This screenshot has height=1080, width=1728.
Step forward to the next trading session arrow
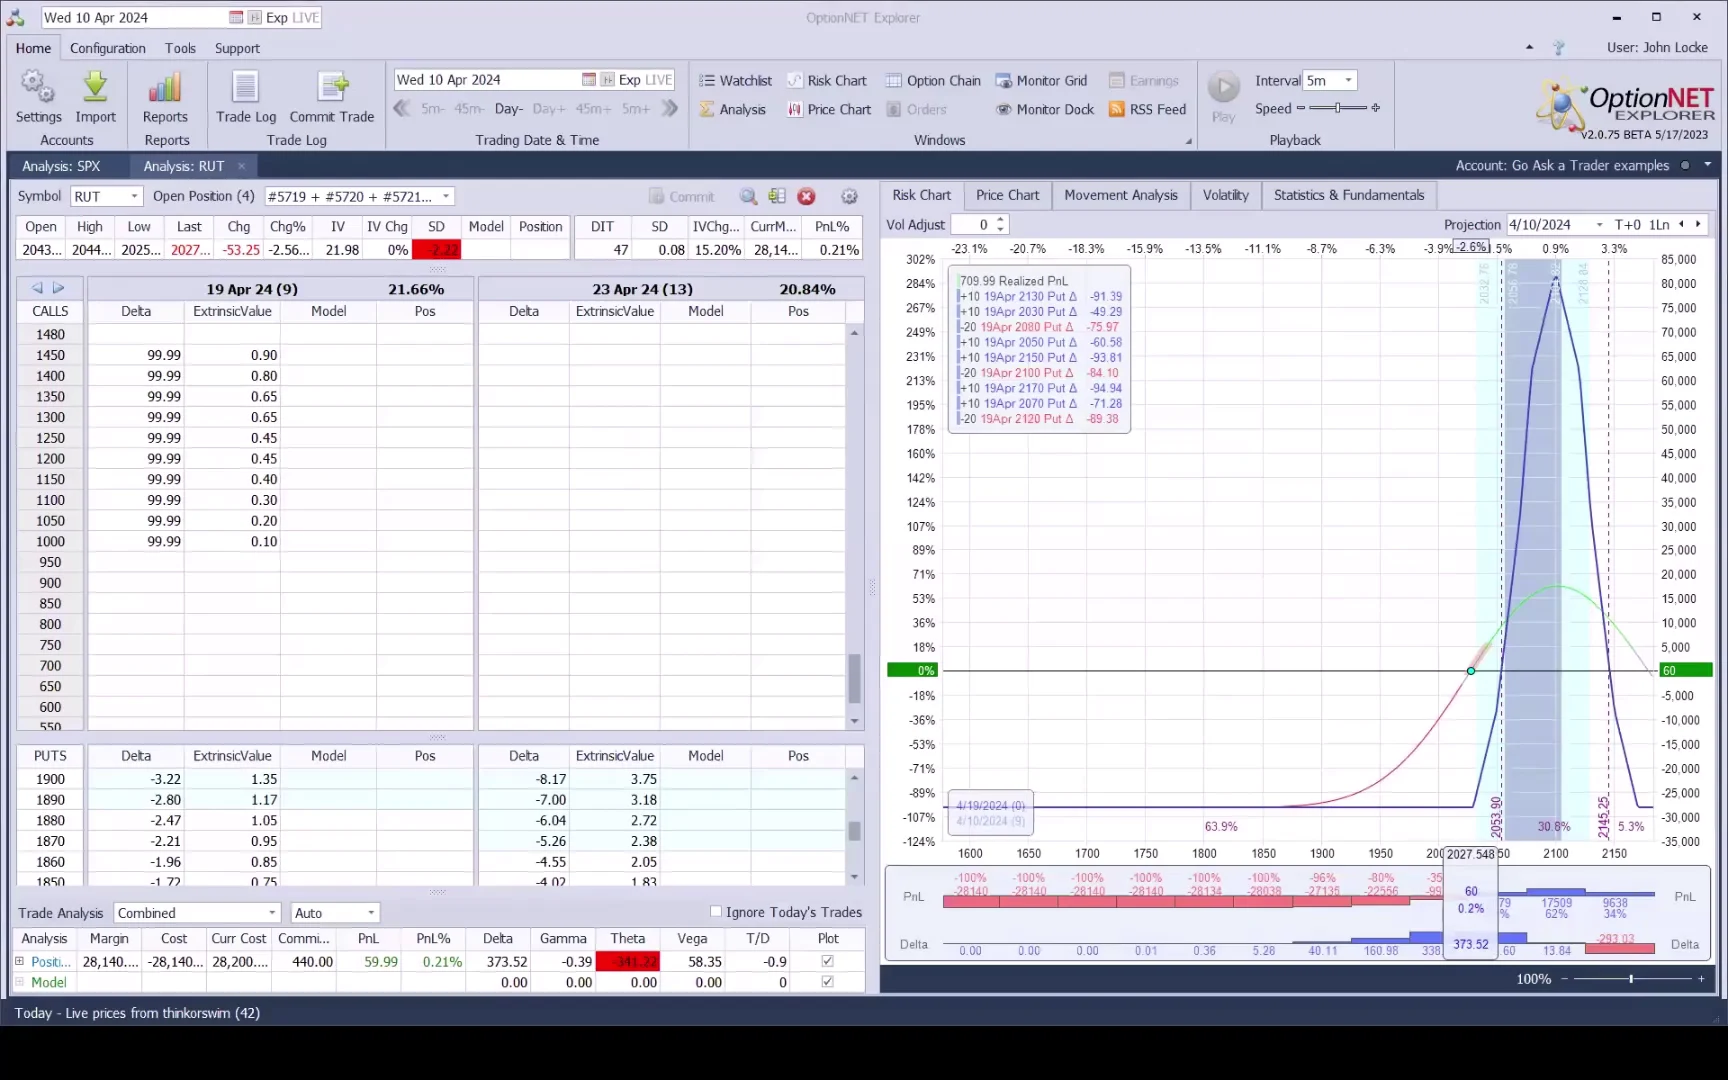click(x=669, y=108)
